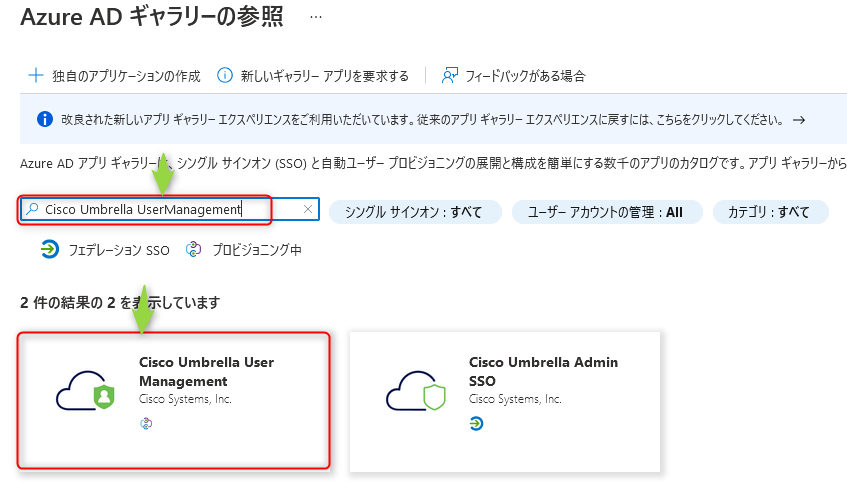Viewport: 847px width, 492px height.
Task: Open 独自のアプリケーションの作成
Action: (115, 76)
